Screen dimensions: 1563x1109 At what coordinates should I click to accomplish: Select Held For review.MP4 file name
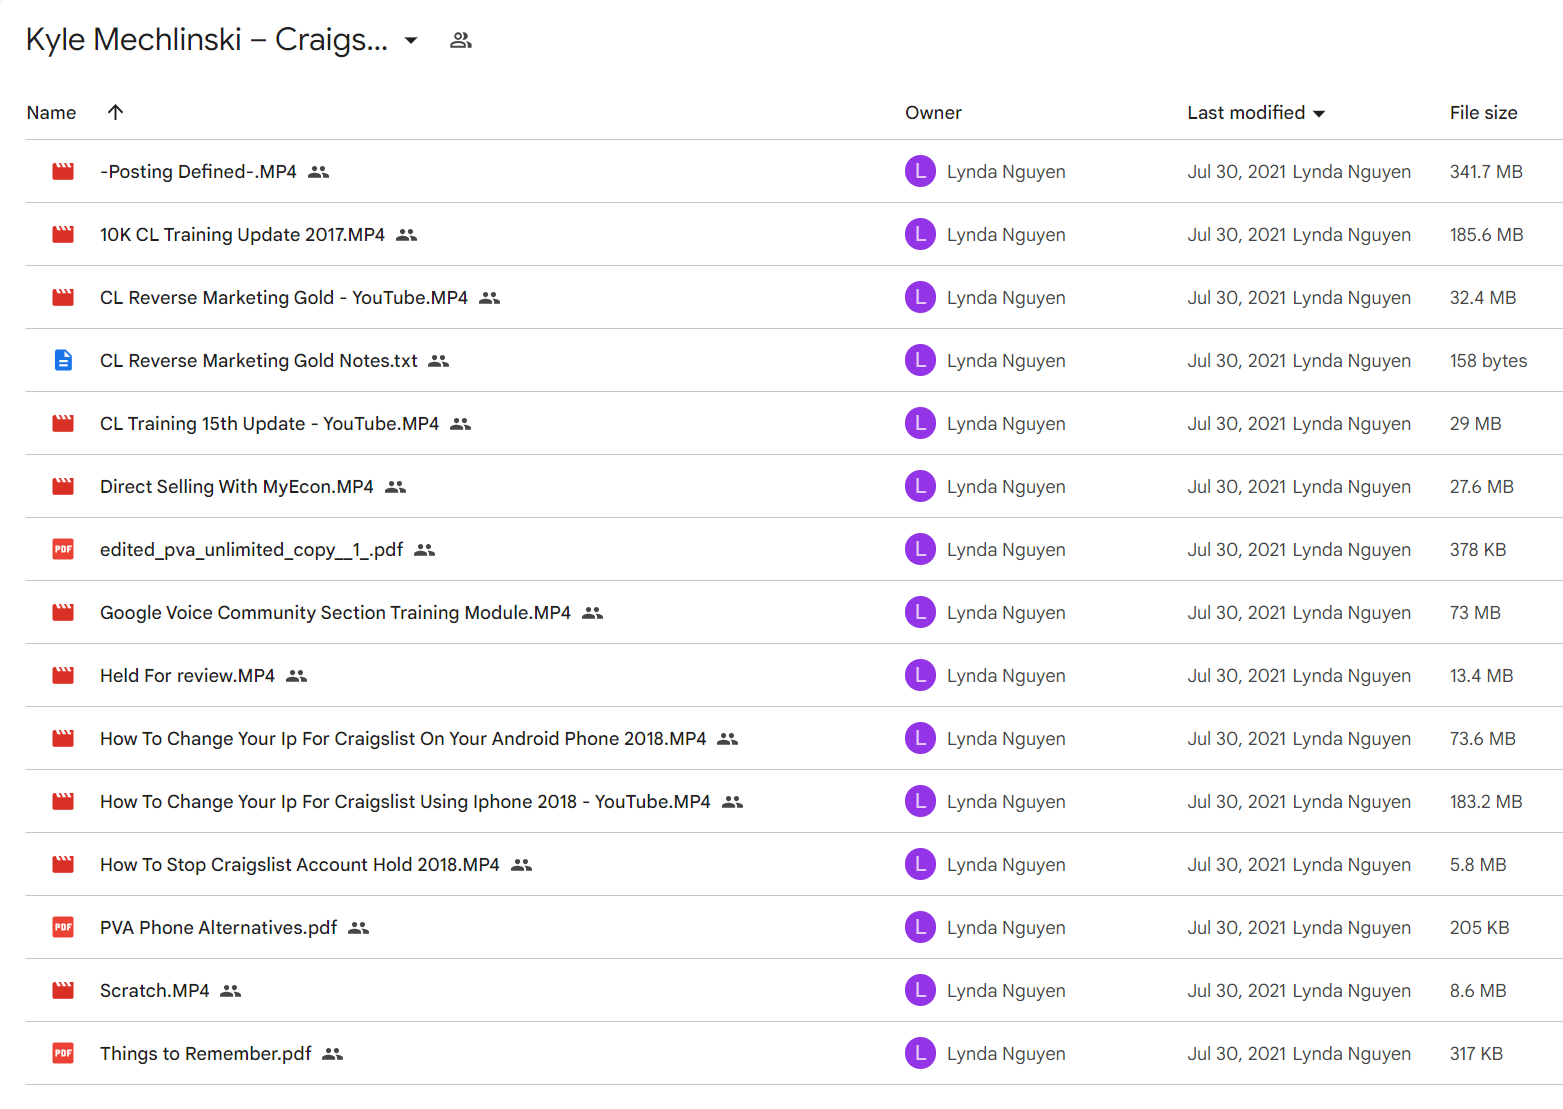point(187,676)
